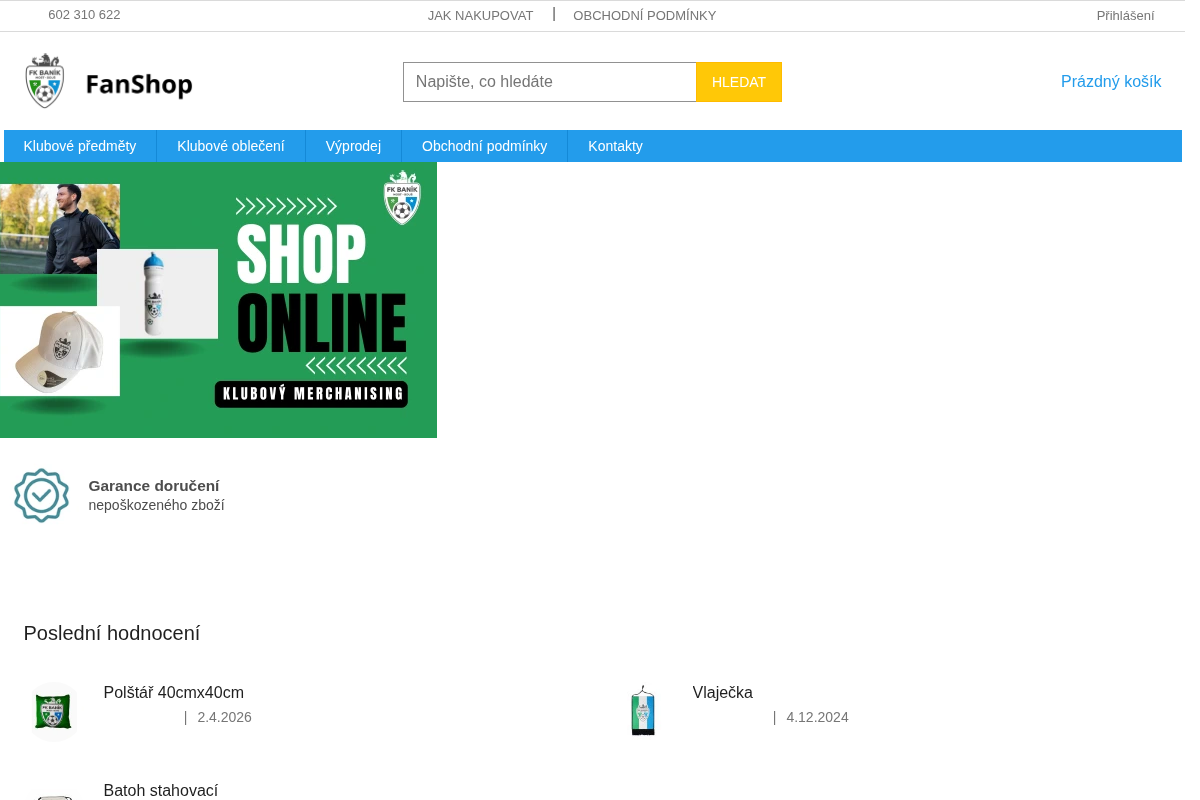
Task: Click the review date 2.4.2026
Action: (x=225, y=717)
